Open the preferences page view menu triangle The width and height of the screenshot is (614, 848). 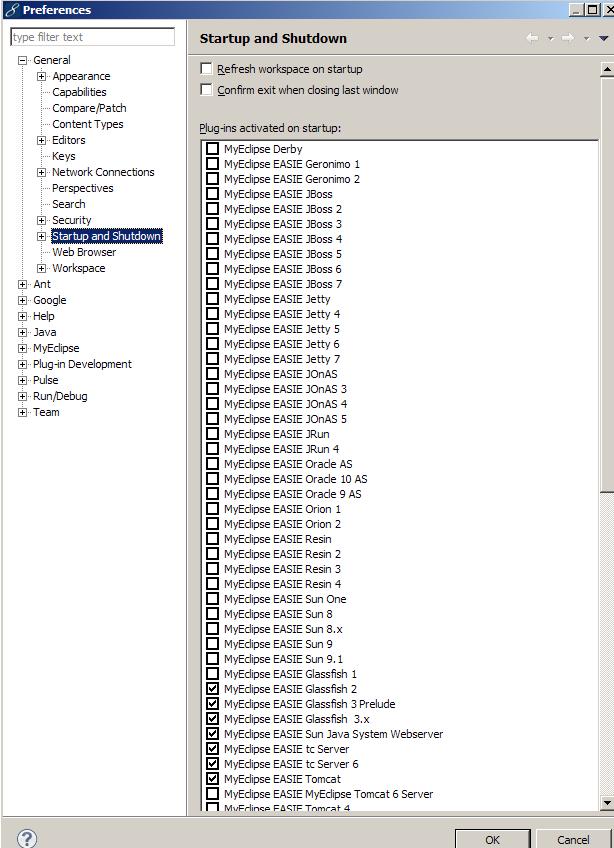click(x=604, y=38)
